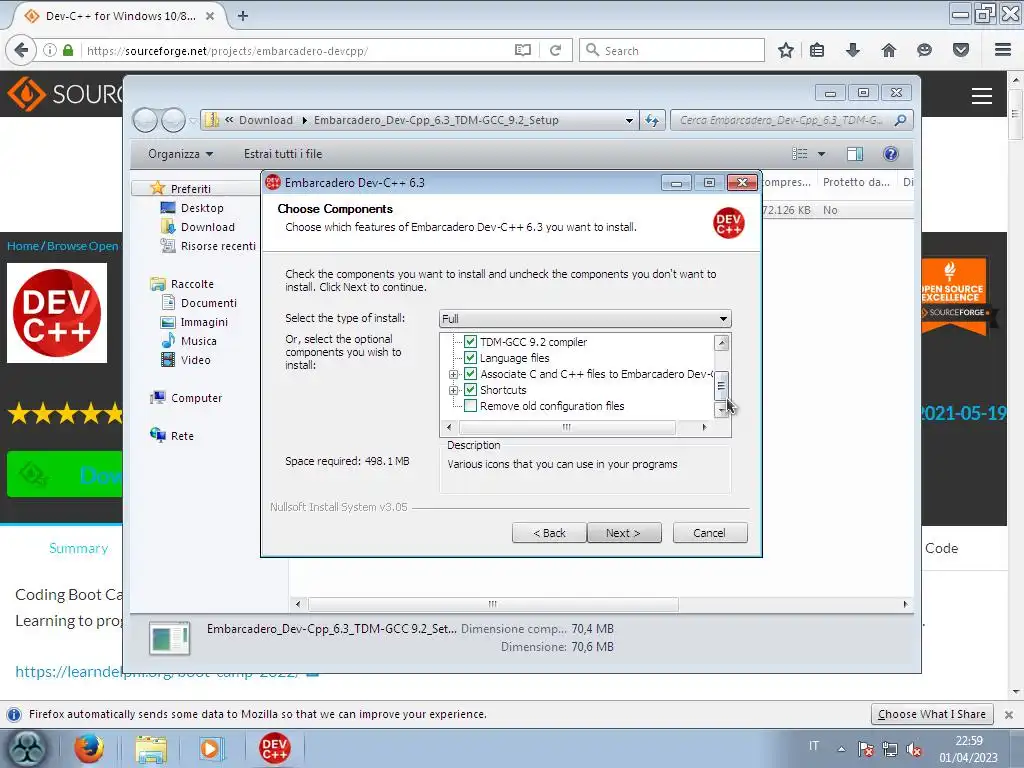Select Dev-C++ installer taskbar icon
This screenshot has width=1024, height=768.
tap(274, 748)
